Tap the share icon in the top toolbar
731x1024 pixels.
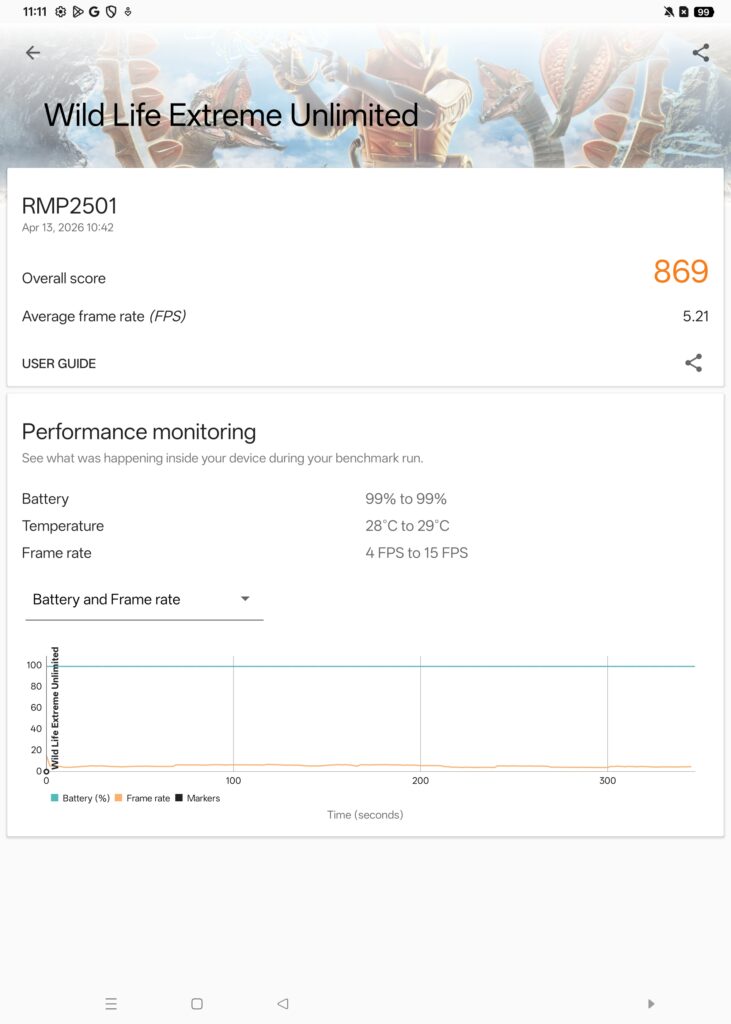[701, 52]
